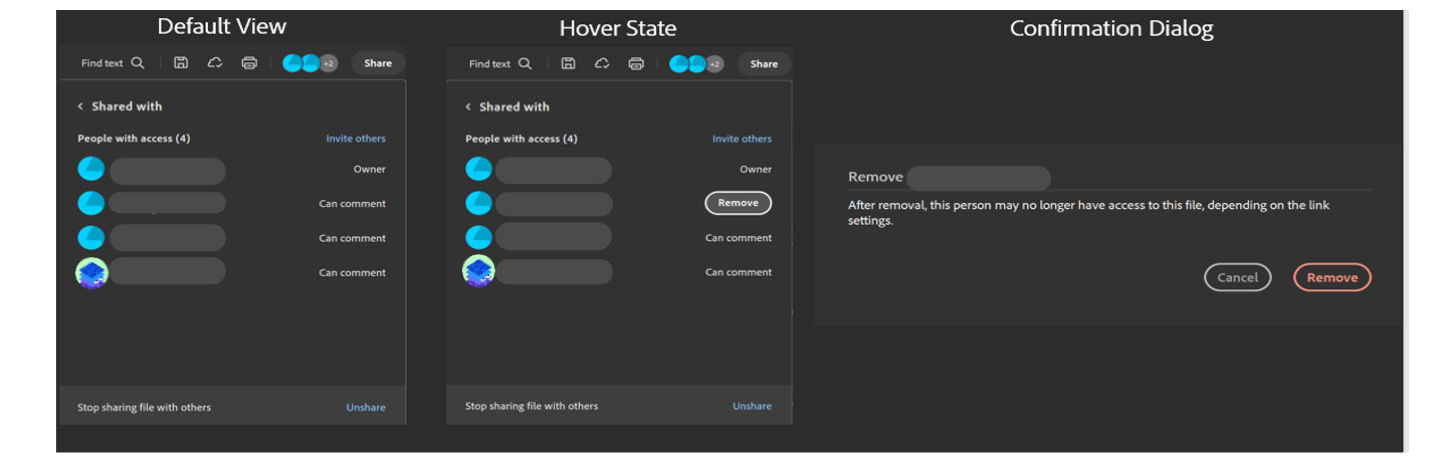This screenshot has height=466, width=1440.
Task: Cancel the removal in Confirmation Dialog
Action: pyautogui.click(x=1237, y=277)
